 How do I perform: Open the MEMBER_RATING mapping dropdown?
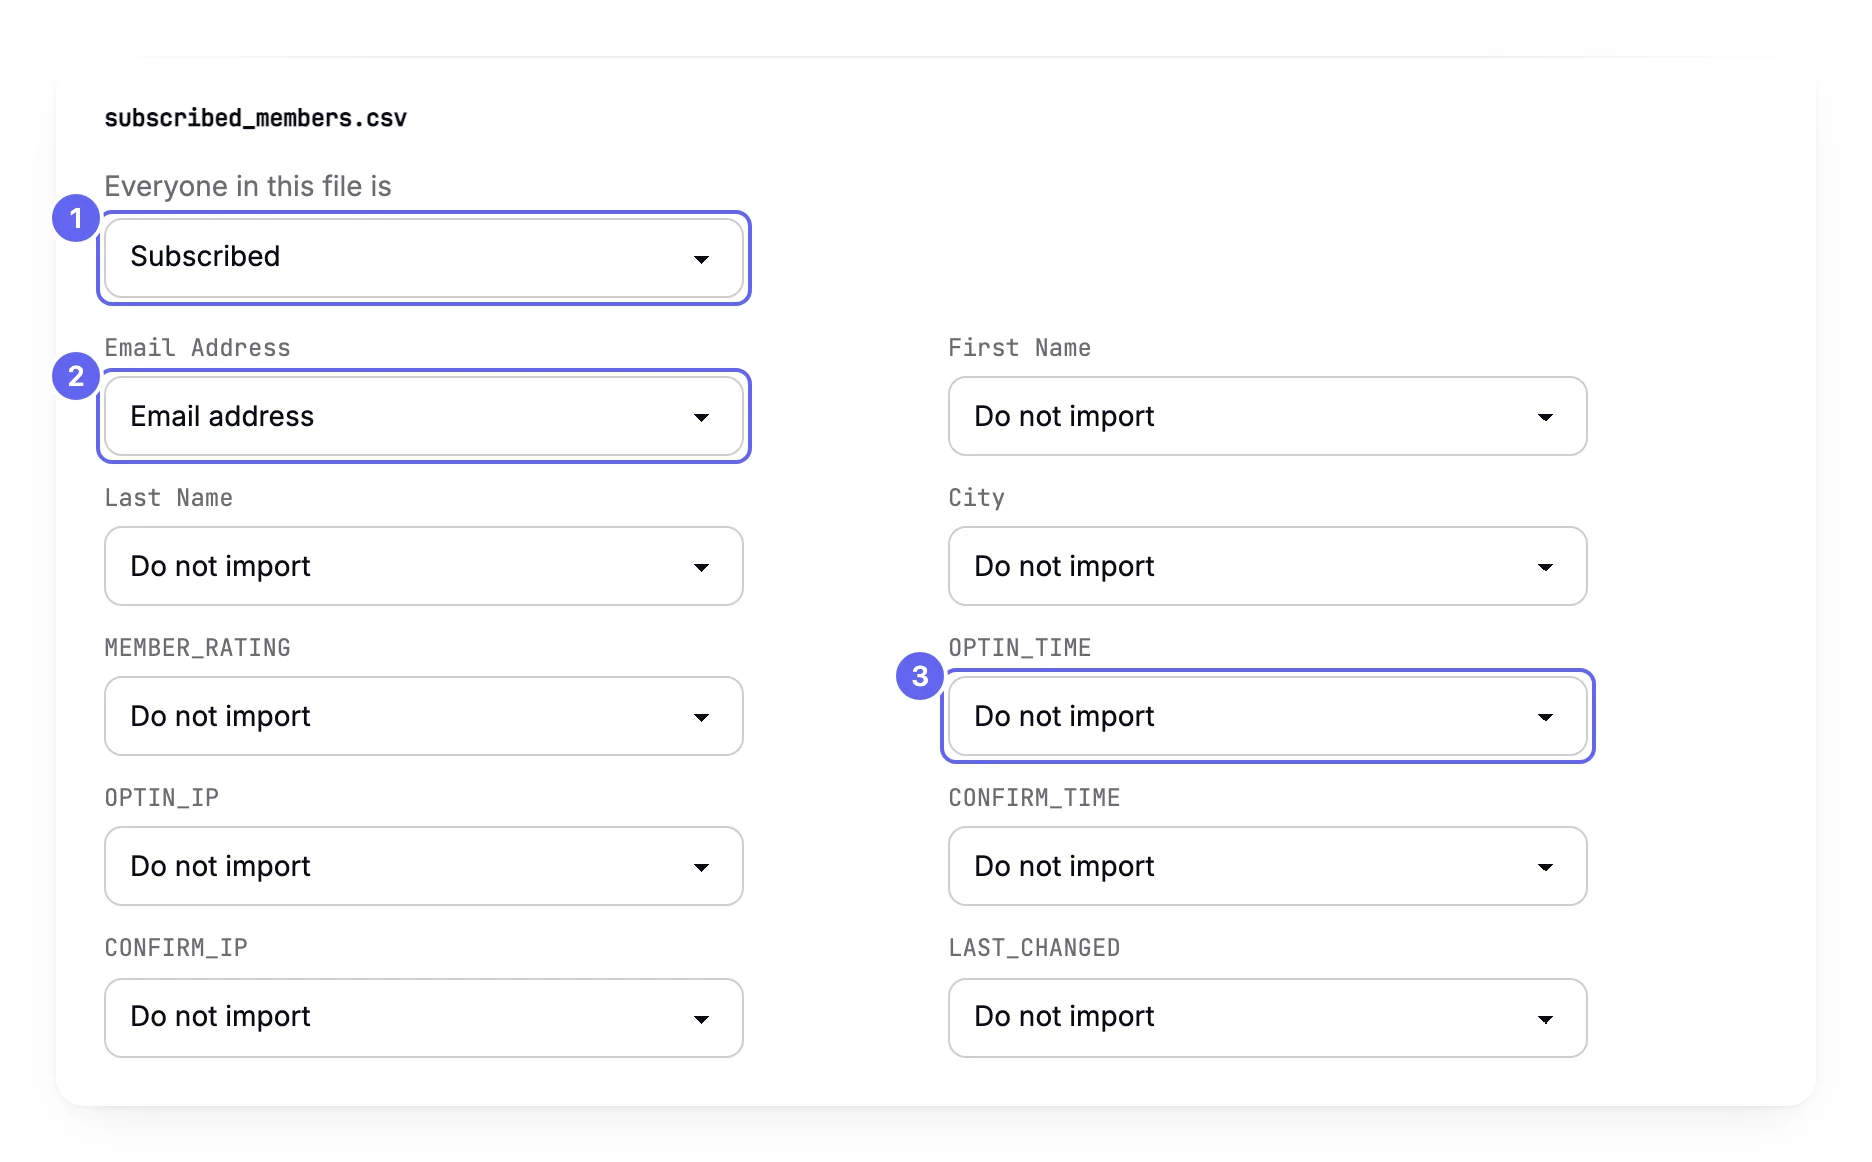424,716
